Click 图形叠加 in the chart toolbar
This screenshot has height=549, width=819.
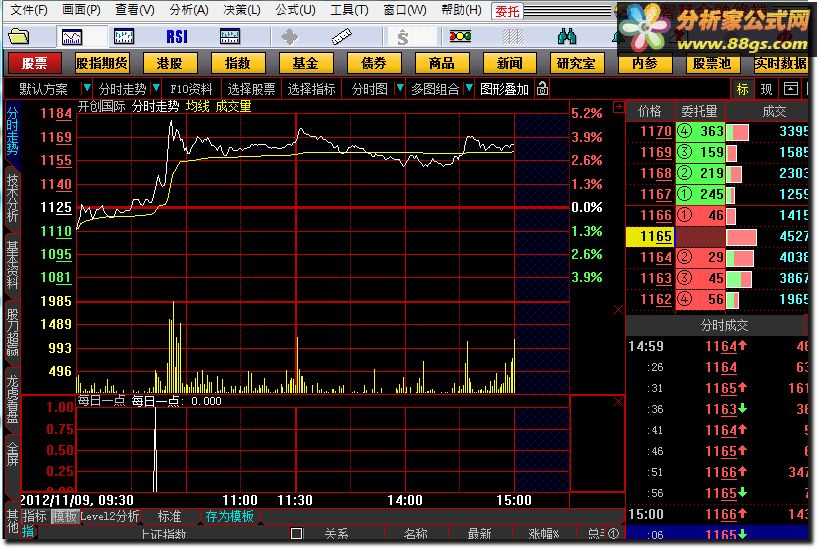coord(505,89)
